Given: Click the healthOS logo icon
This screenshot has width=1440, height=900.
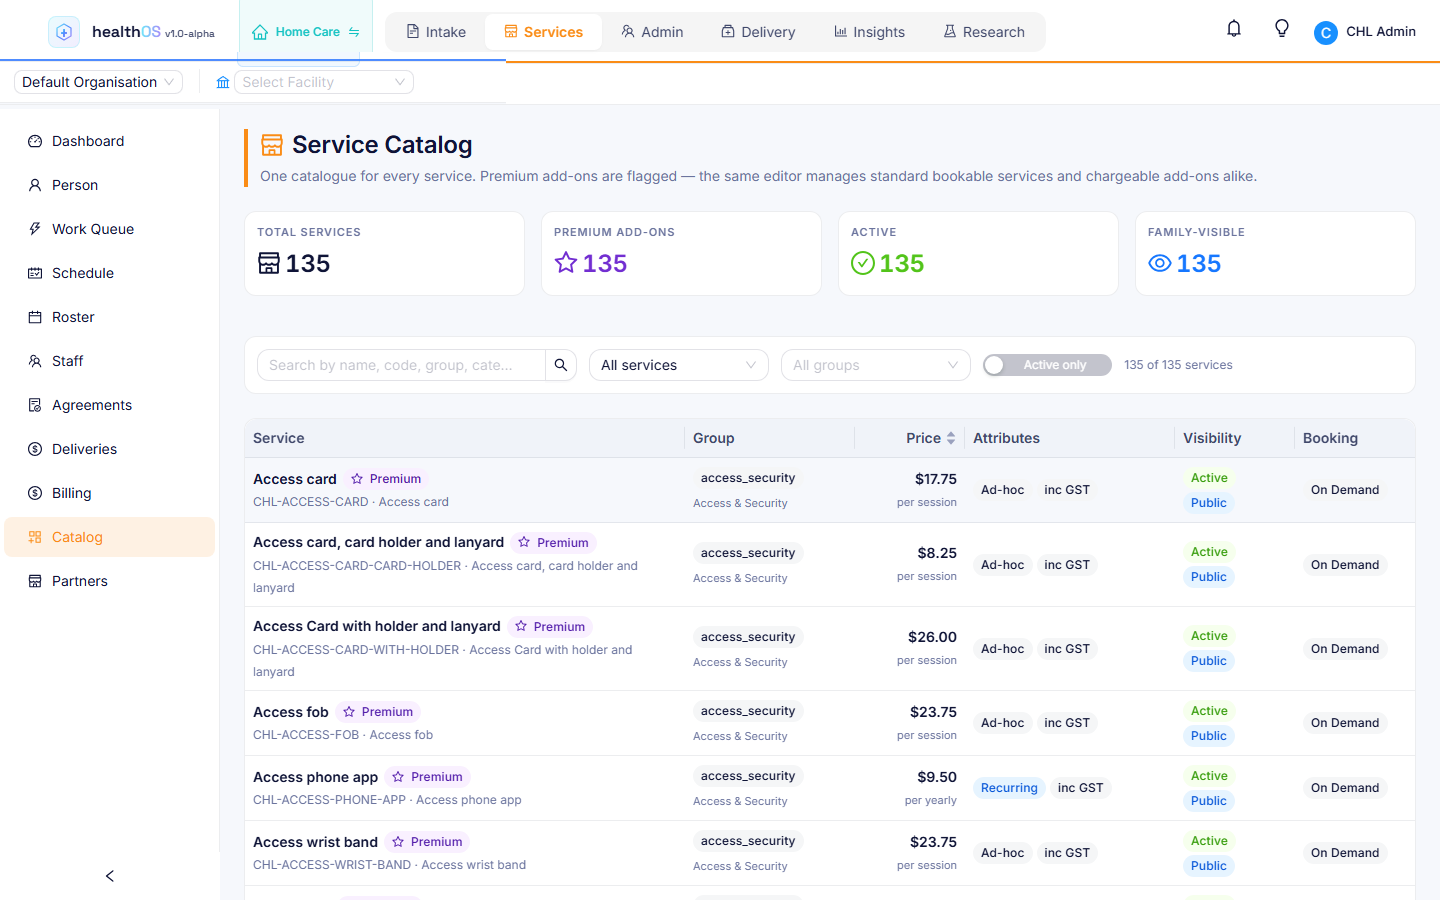Looking at the screenshot, I should tap(64, 32).
